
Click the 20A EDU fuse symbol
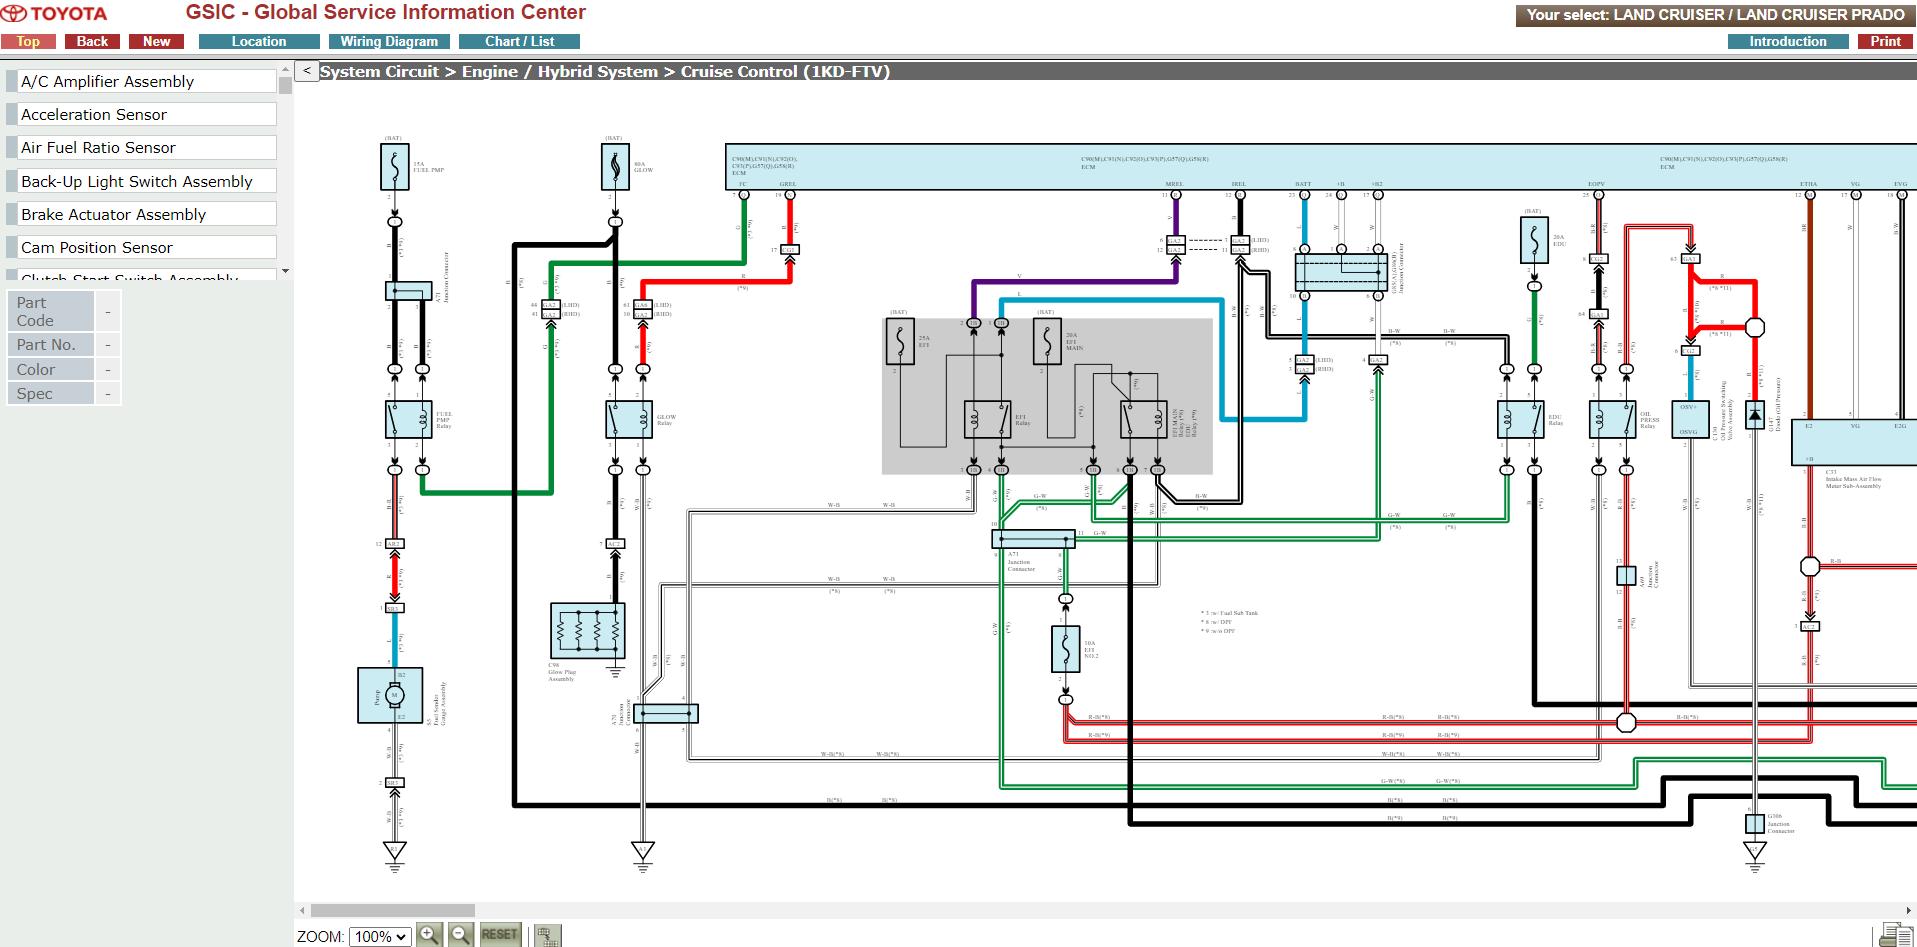[1534, 241]
